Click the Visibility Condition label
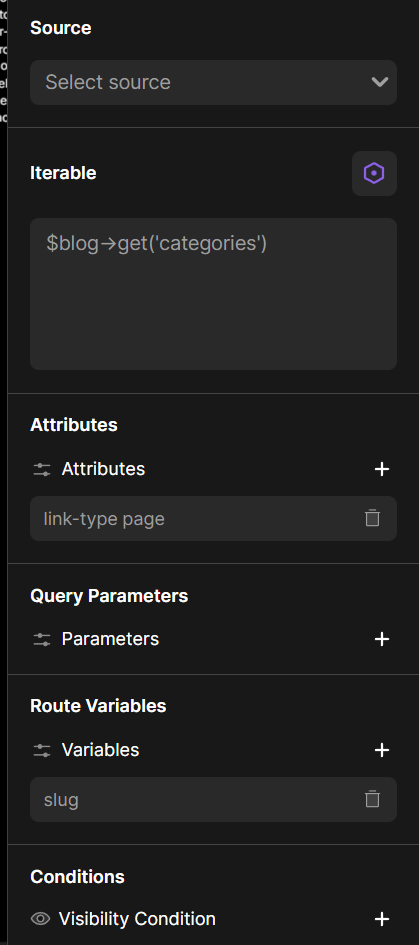 pos(137,919)
